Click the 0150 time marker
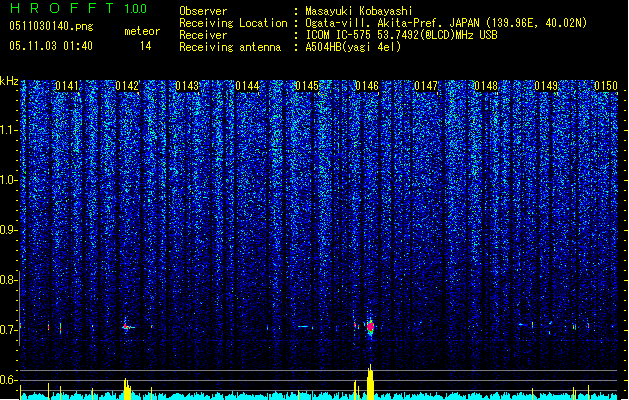Screen dimensions: 629x400 pyautogui.click(x=606, y=86)
